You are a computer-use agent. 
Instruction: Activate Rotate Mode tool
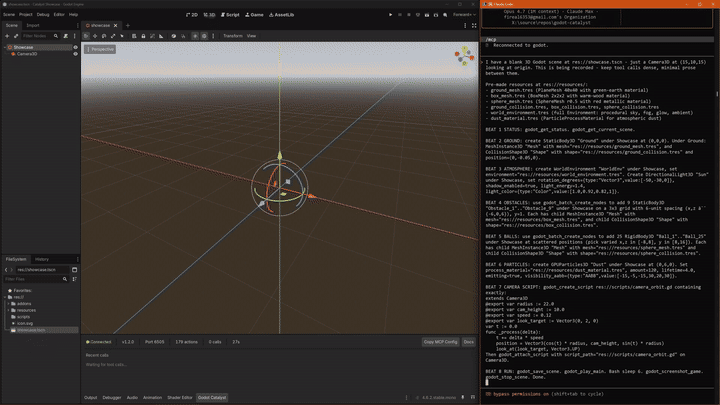coord(104,36)
